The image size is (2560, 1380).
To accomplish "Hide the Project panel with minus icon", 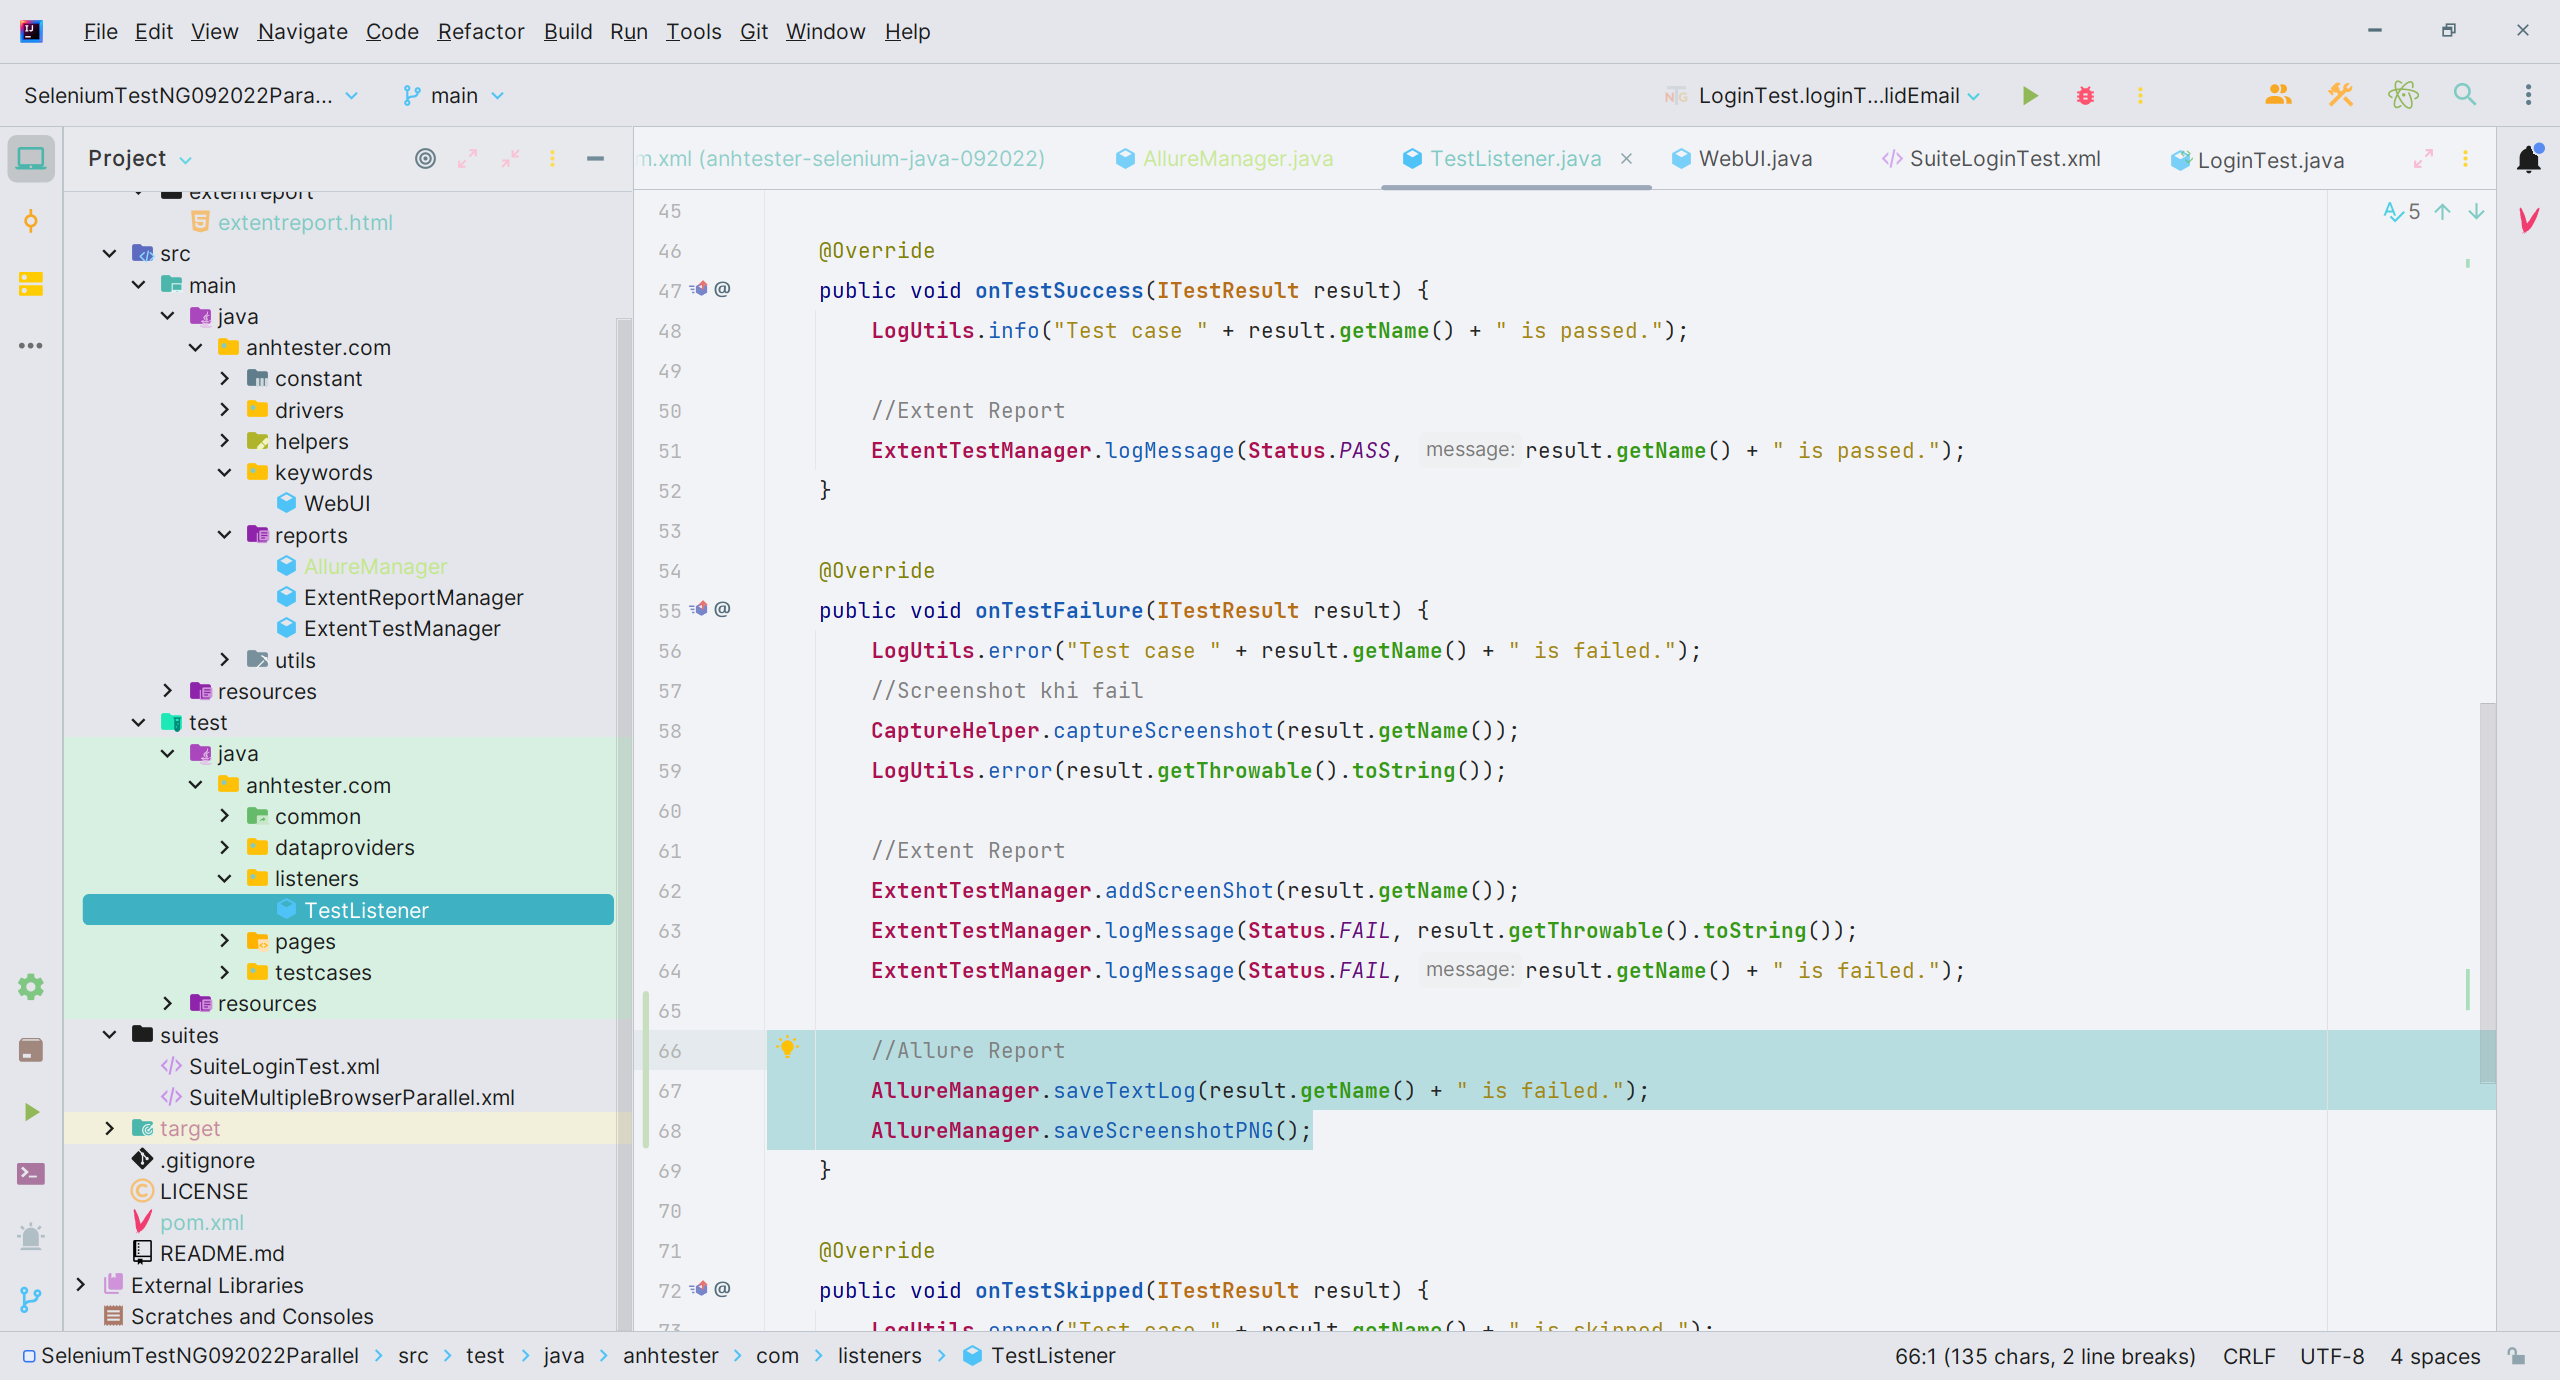I will (x=595, y=159).
